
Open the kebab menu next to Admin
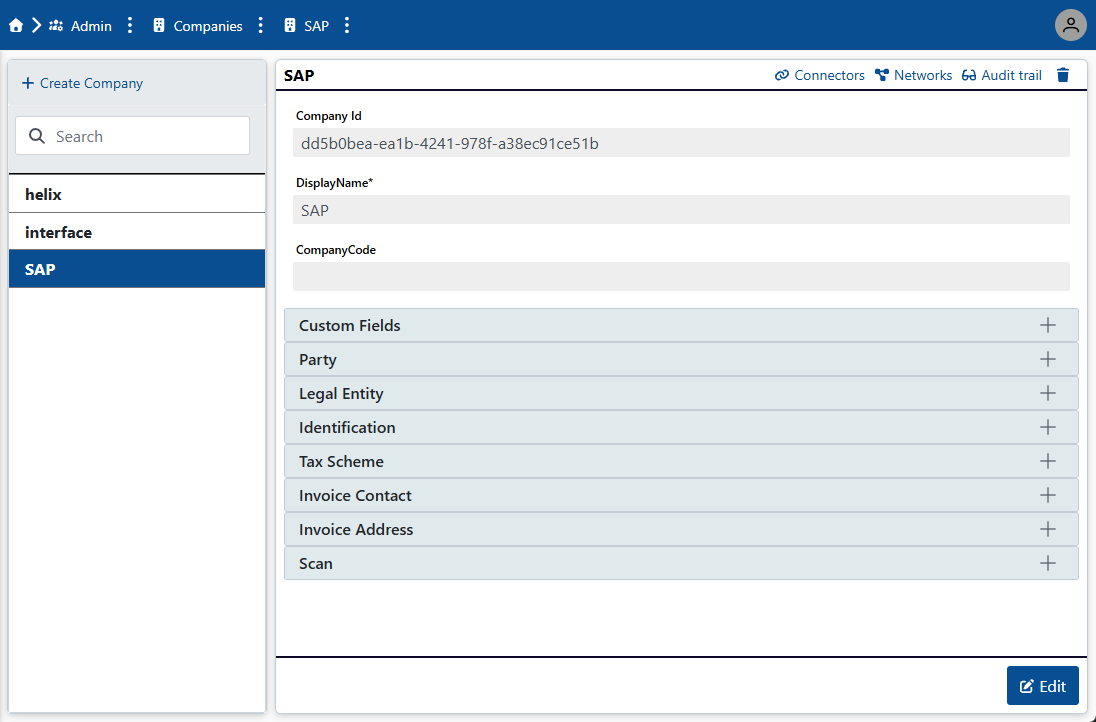point(130,25)
